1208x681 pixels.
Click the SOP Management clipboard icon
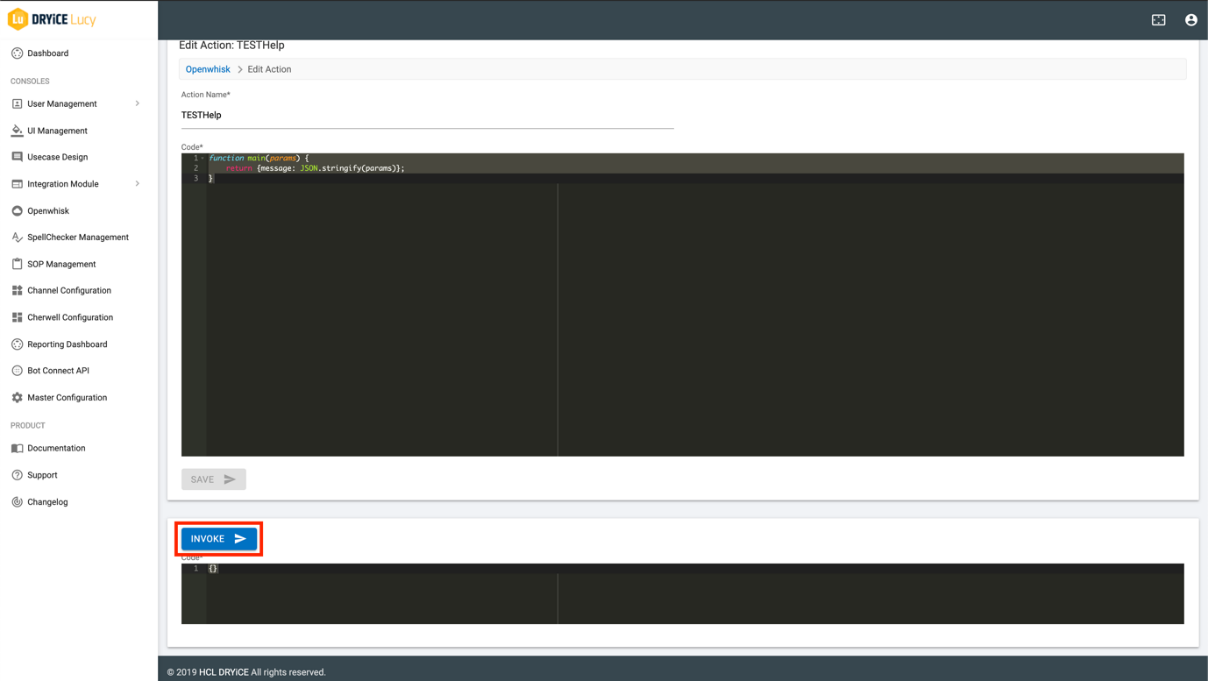[17, 264]
